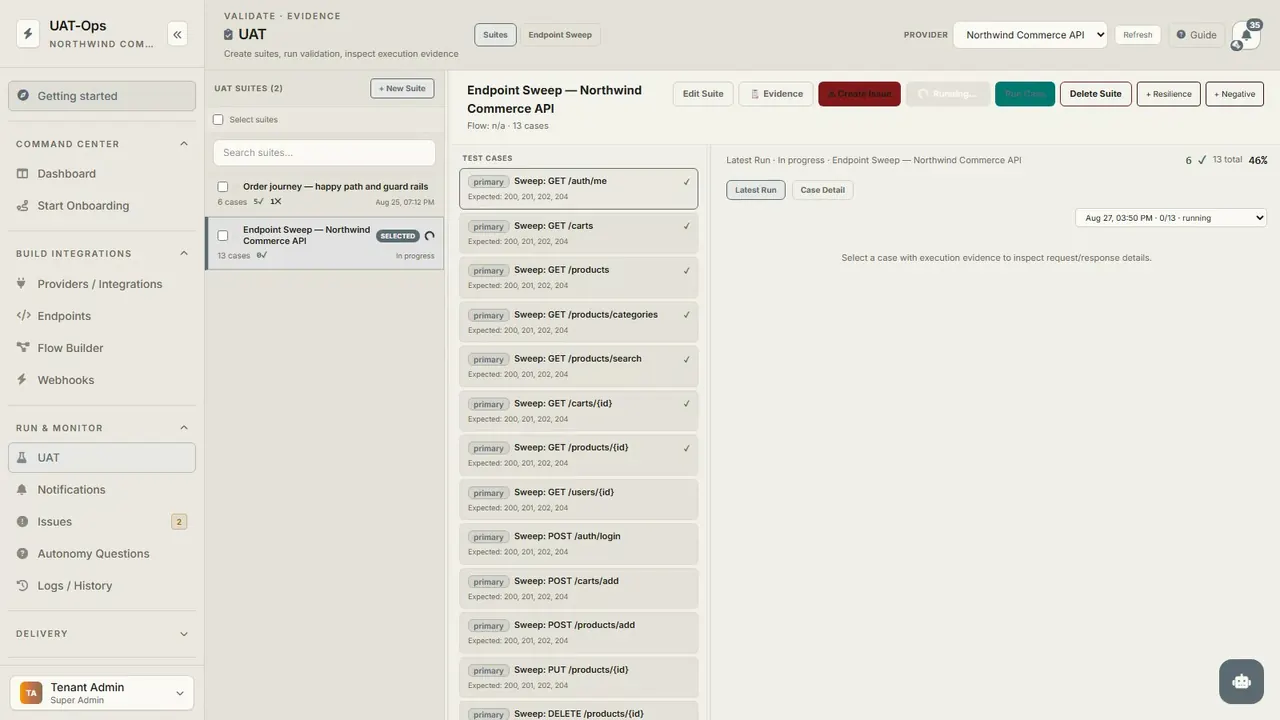Click the Dashboard icon in sidebar

(x=23, y=174)
